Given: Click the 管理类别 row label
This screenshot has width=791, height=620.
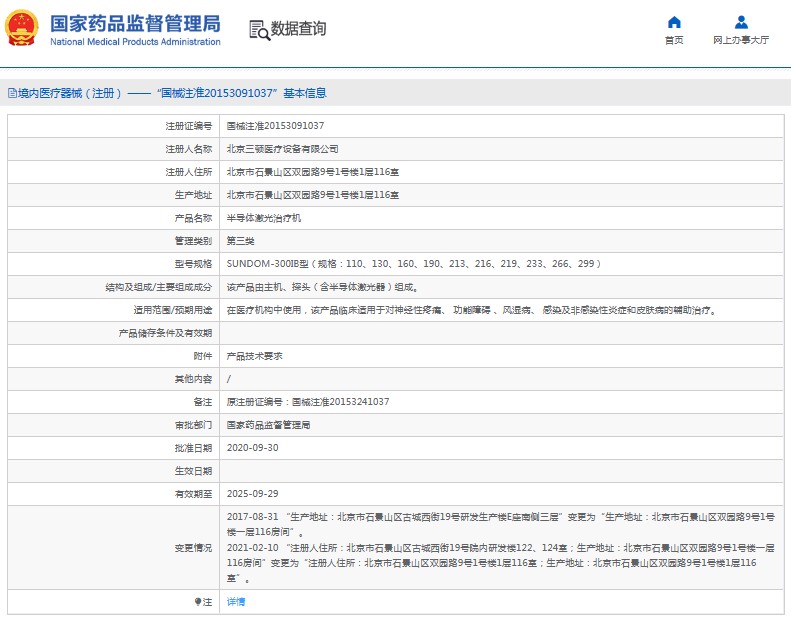Looking at the screenshot, I should 193,241.
